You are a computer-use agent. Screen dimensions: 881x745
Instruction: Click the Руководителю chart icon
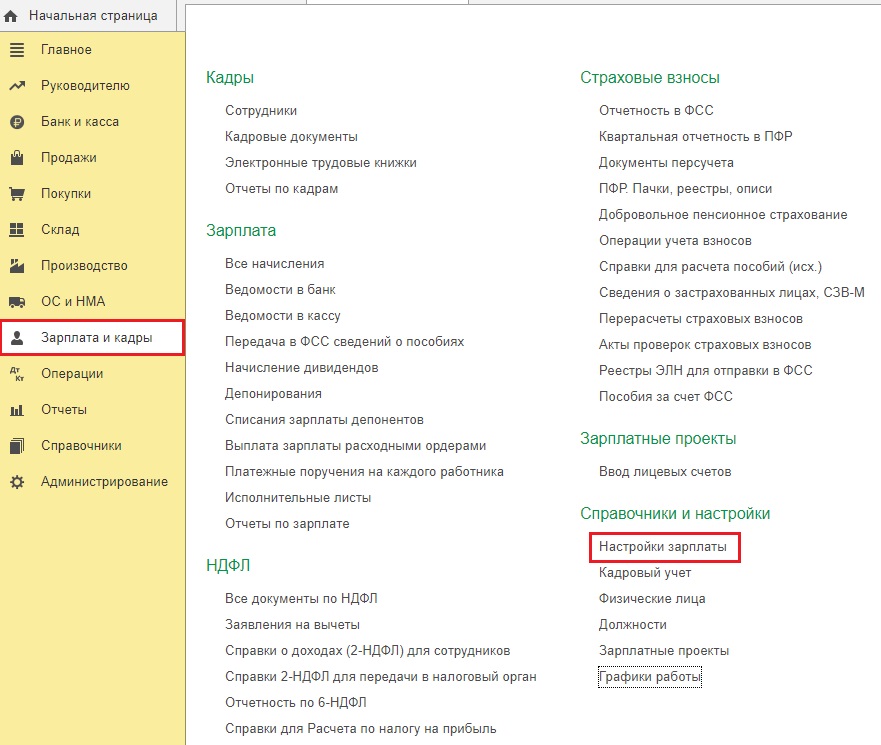[17, 86]
